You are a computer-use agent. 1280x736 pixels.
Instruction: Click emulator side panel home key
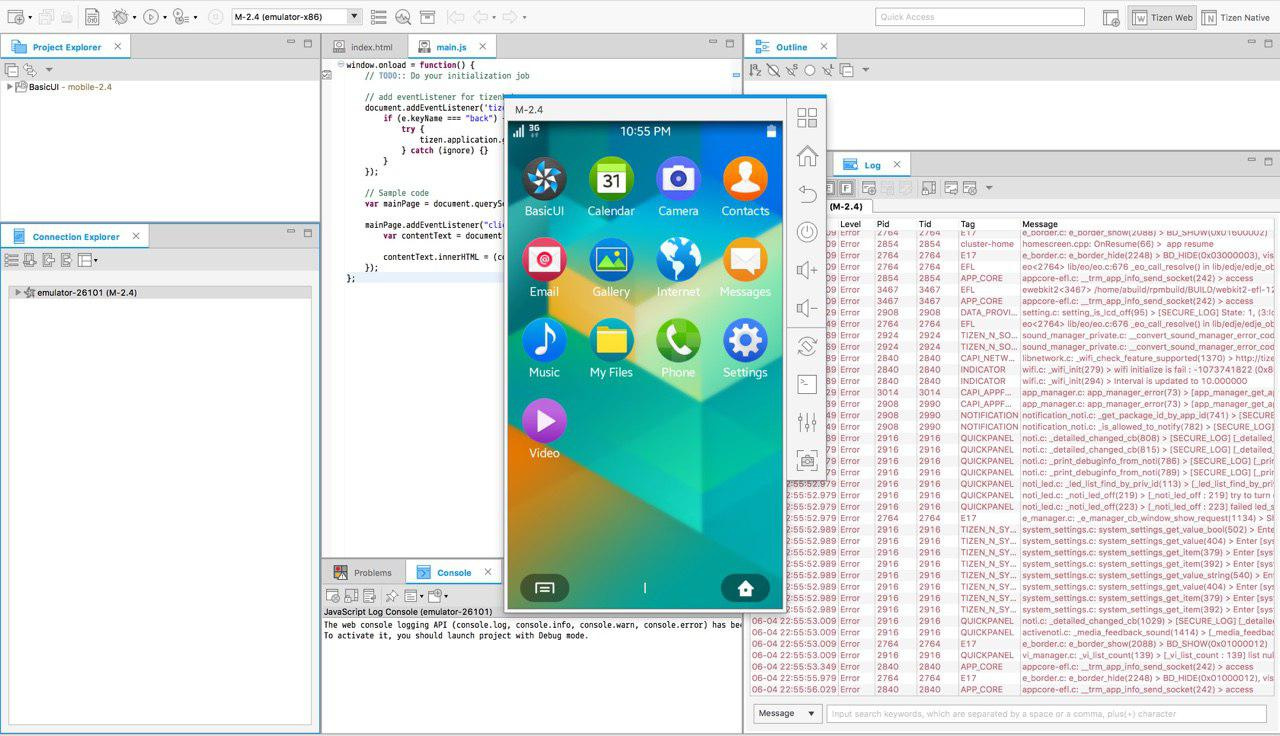click(807, 156)
